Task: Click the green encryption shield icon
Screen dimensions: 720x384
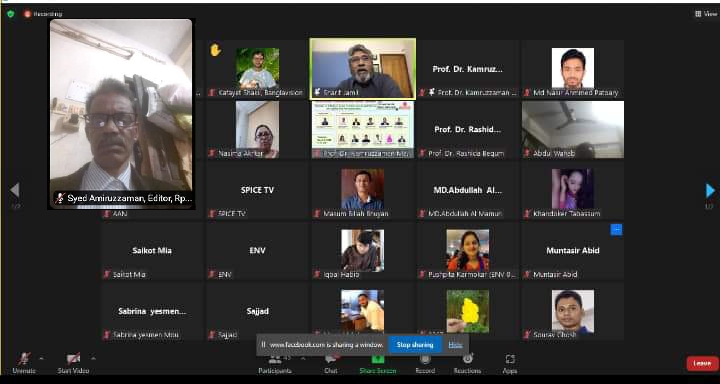Action: [11, 14]
